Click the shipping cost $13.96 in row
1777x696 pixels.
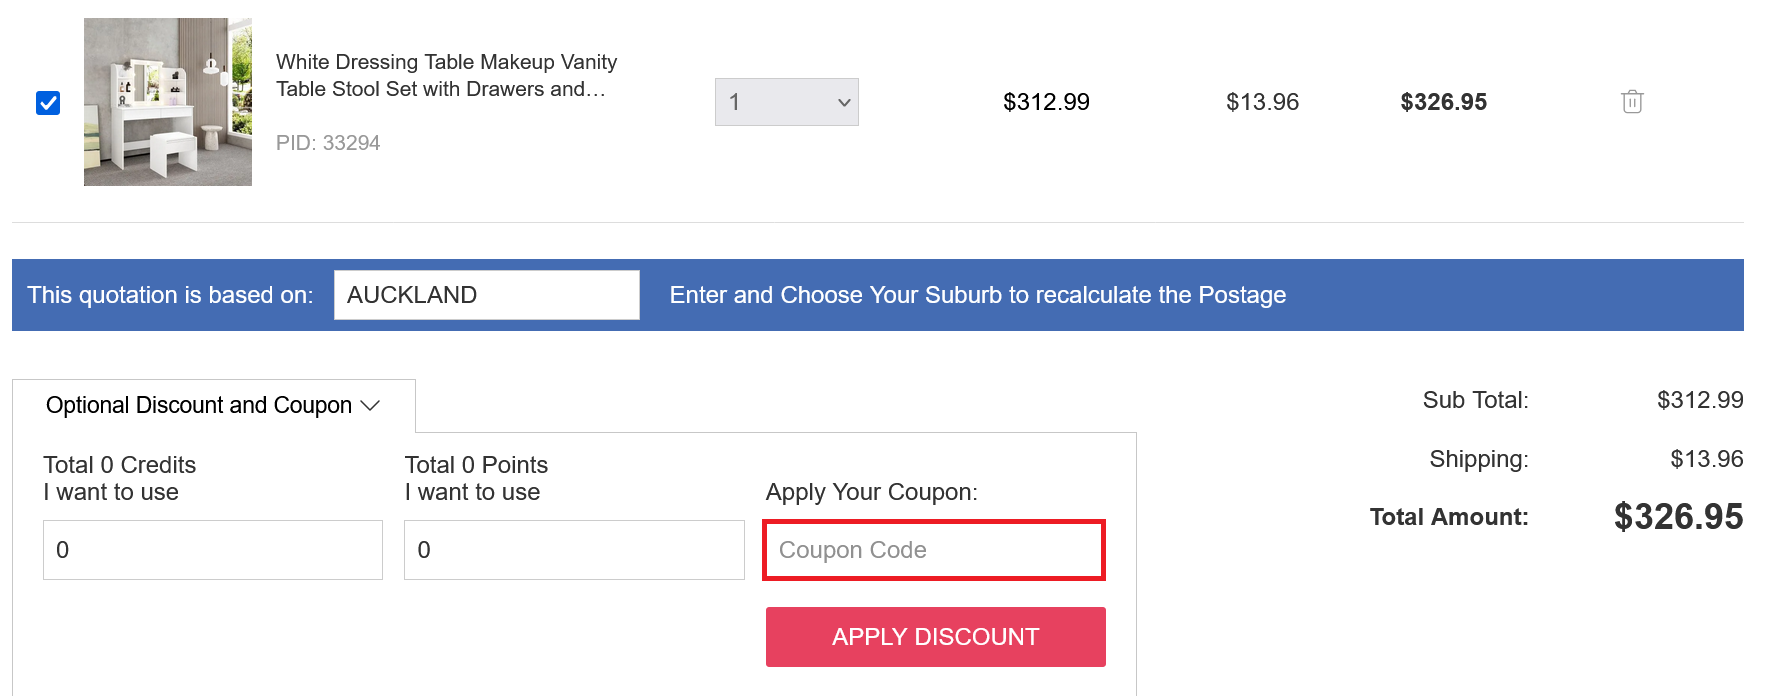tap(1262, 102)
